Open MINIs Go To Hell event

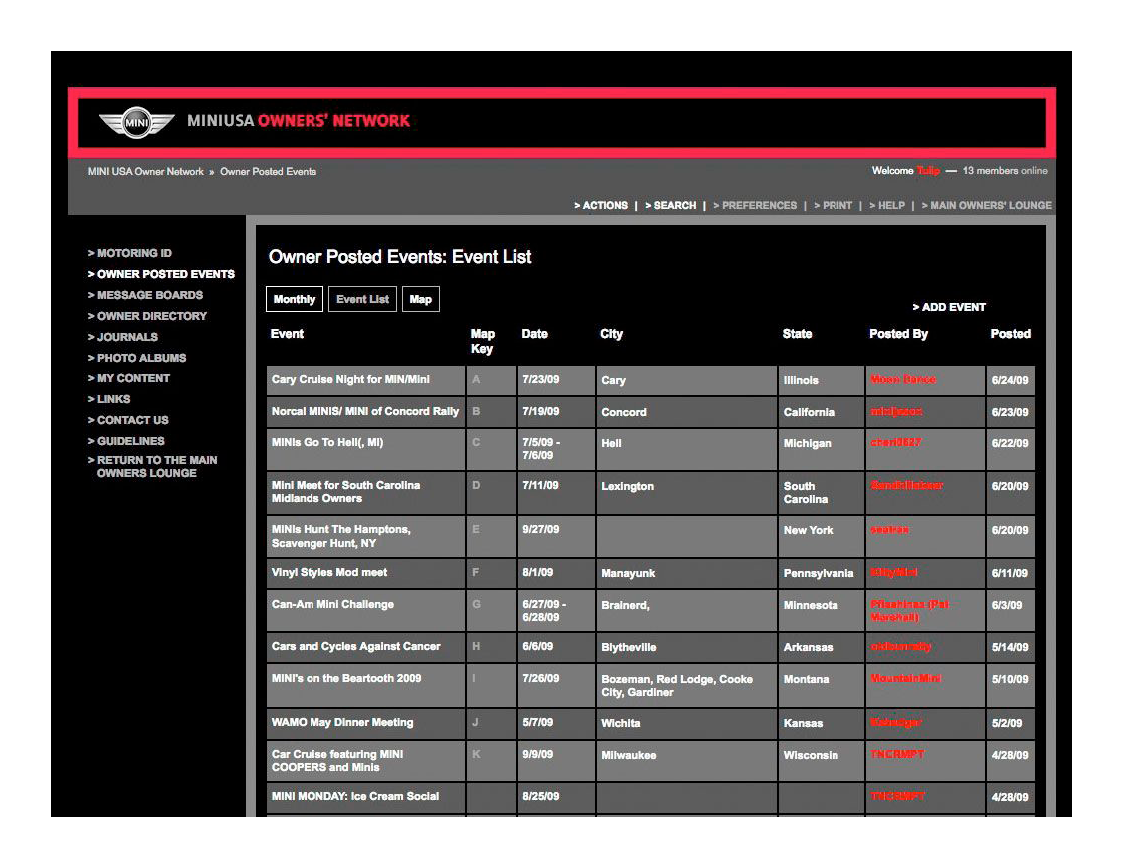pos(327,442)
